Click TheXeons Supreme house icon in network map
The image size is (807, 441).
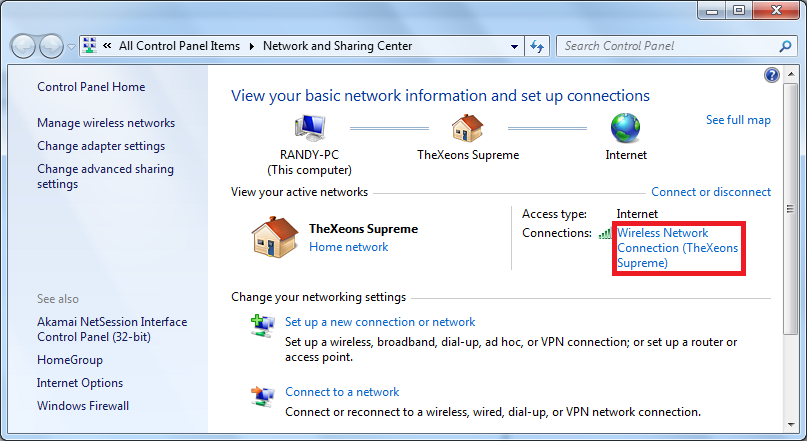pos(467,128)
